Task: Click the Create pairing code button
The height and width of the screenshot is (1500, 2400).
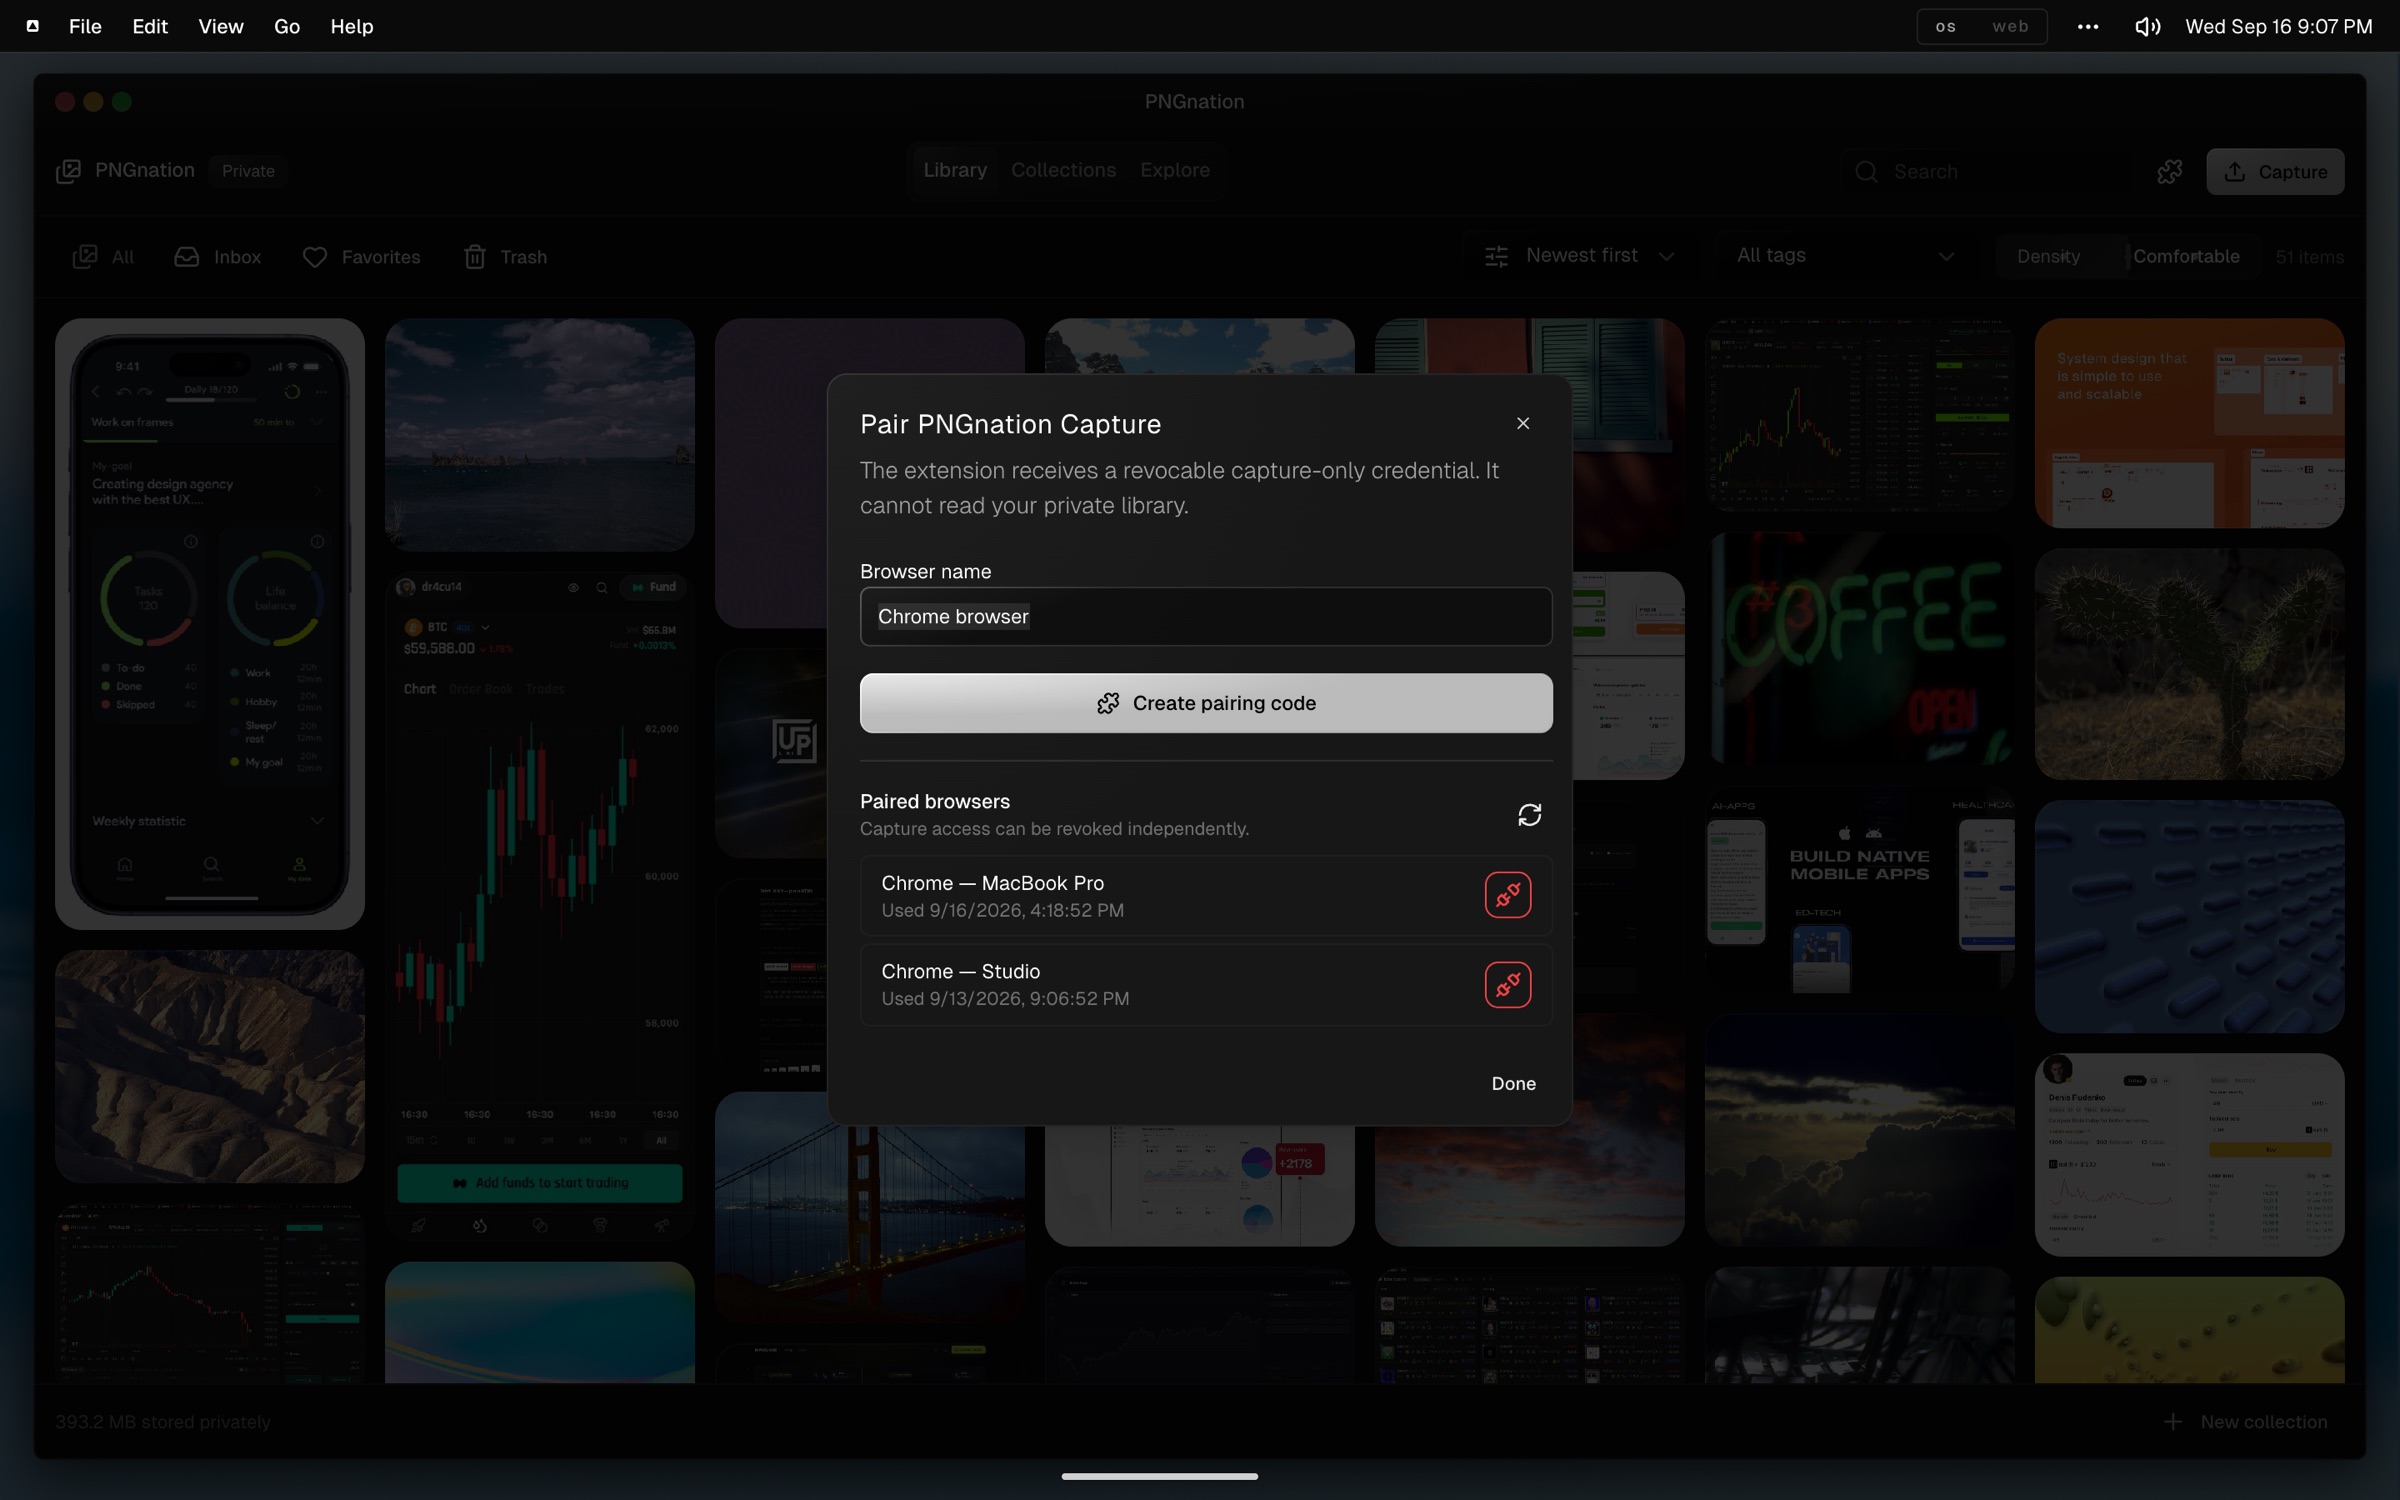Action: pyautogui.click(x=1206, y=703)
